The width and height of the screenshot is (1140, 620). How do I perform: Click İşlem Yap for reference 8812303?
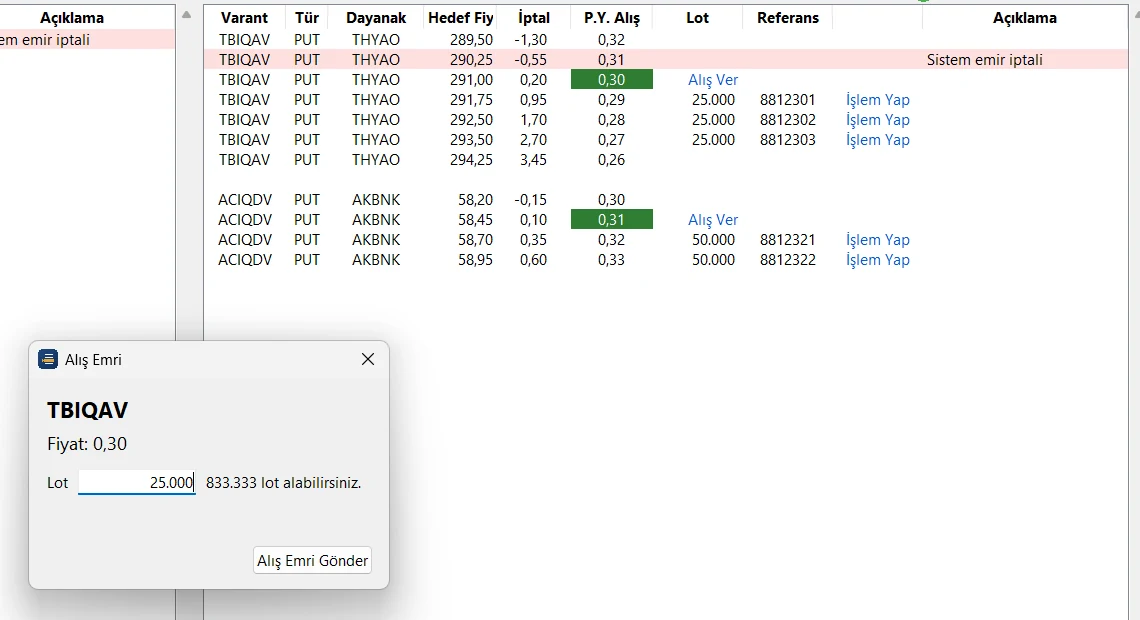coord(878,140)
